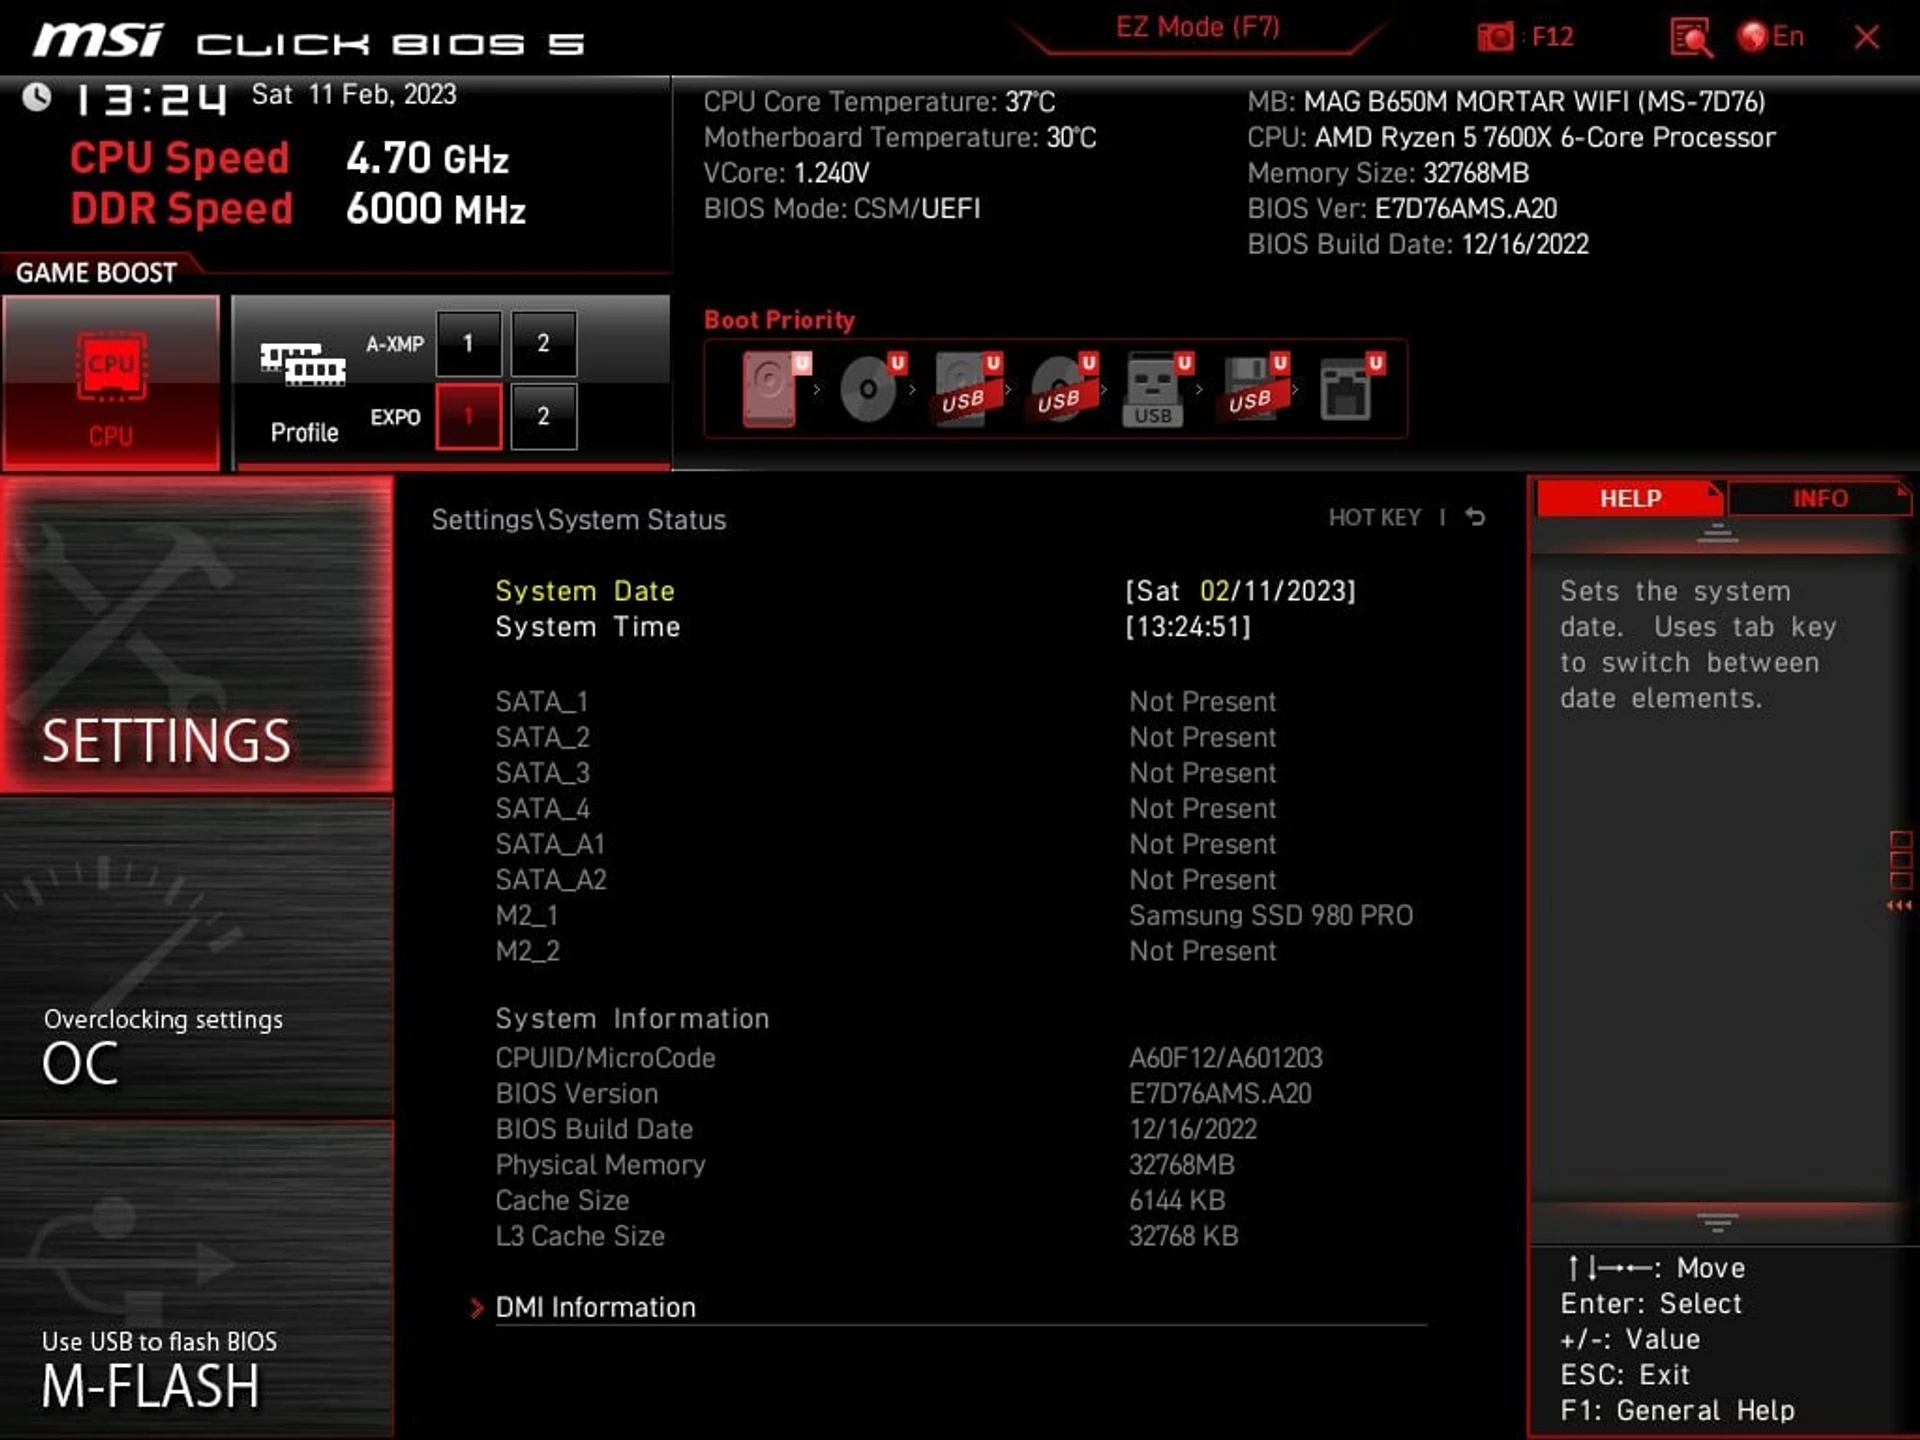Collapse help panel using top handle
Viewport: 1920px width, 1440px height.
[1717, 534]
